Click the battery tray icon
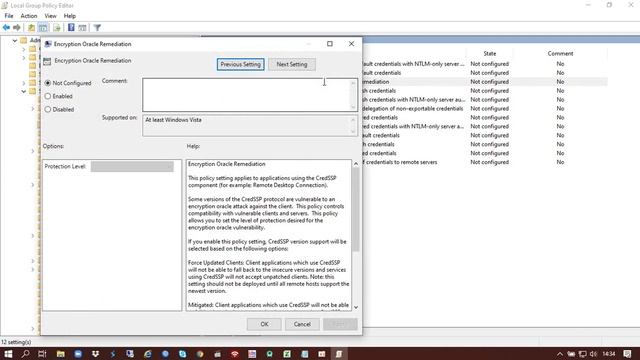Image resolution: width=640 pixels, height=360 pixels. 571,354
